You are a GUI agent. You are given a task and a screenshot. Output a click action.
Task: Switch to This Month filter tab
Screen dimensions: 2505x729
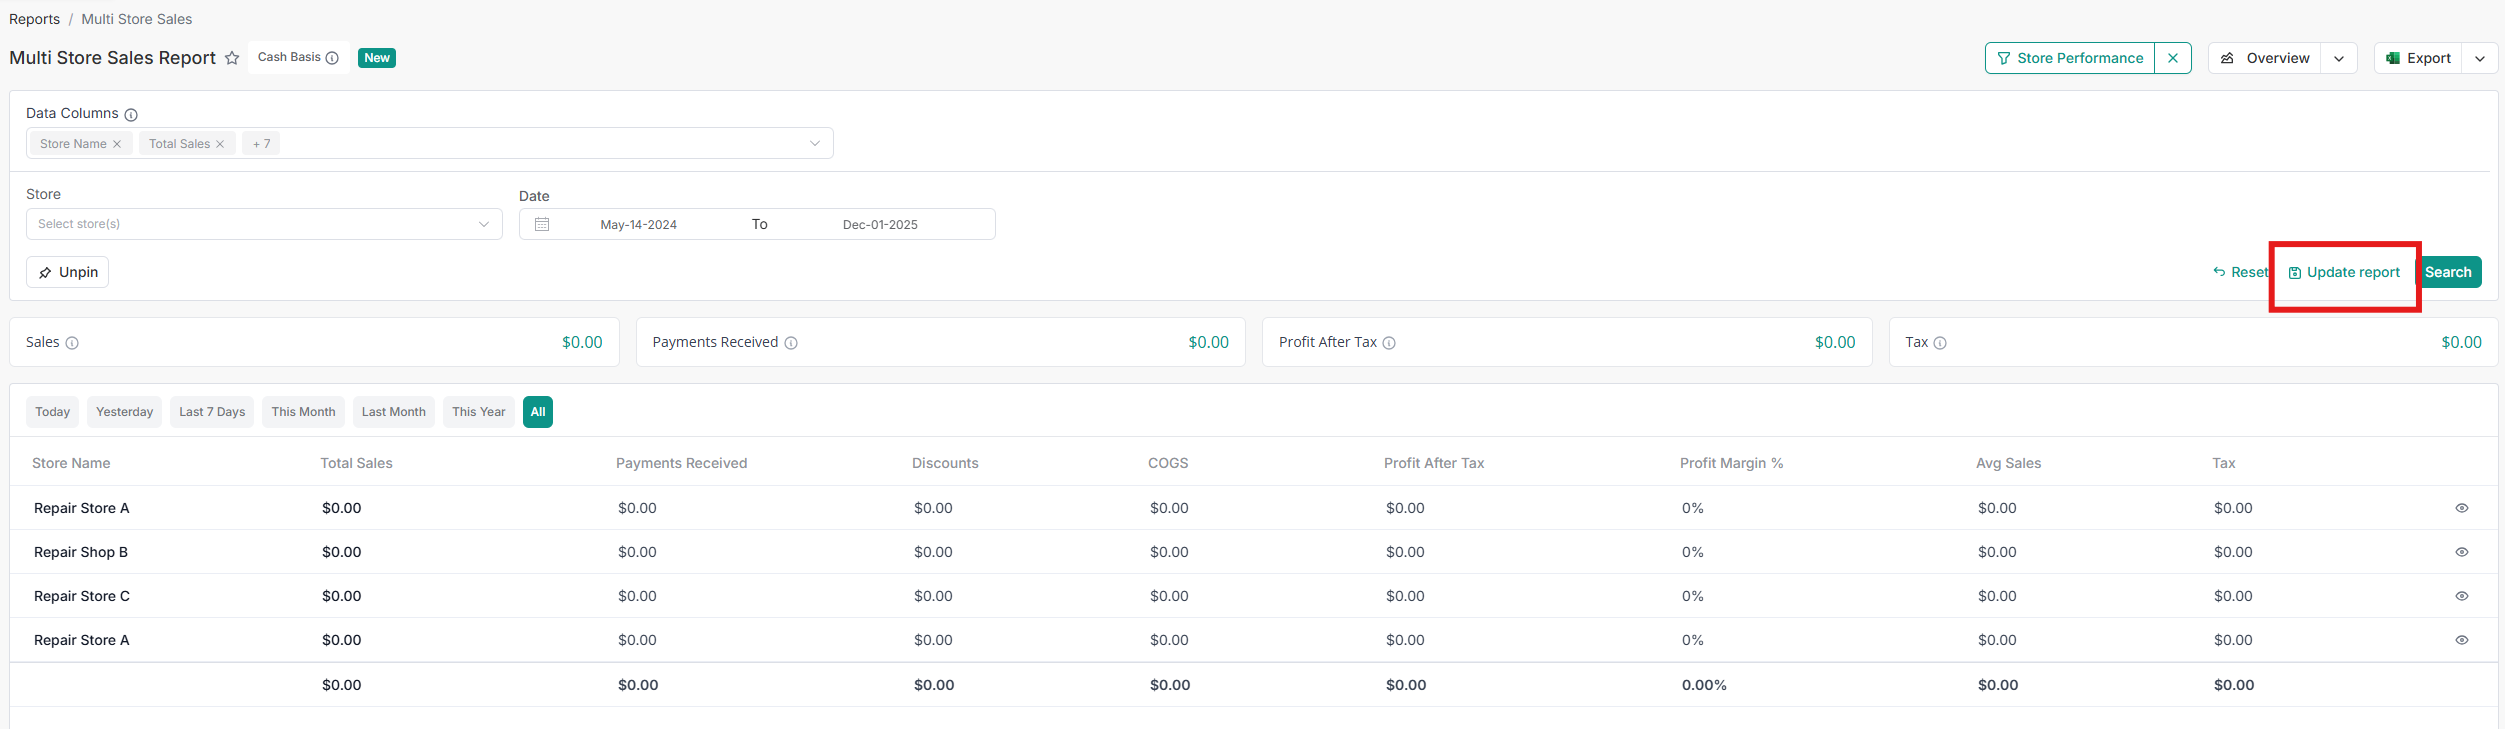tap(303, 412)
